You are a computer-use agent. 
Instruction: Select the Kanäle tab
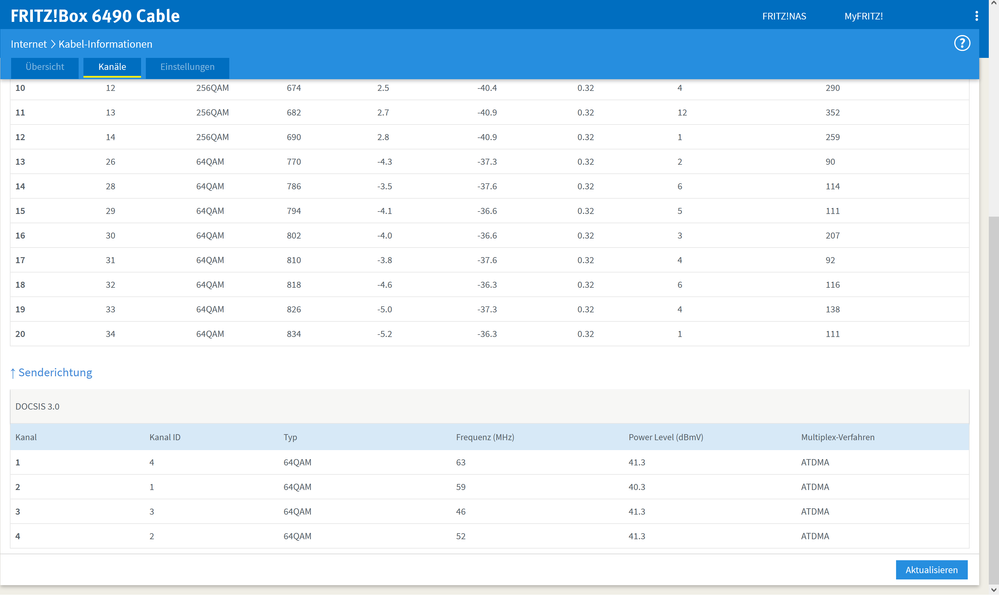pyautogui.click(x=112, y=67)
